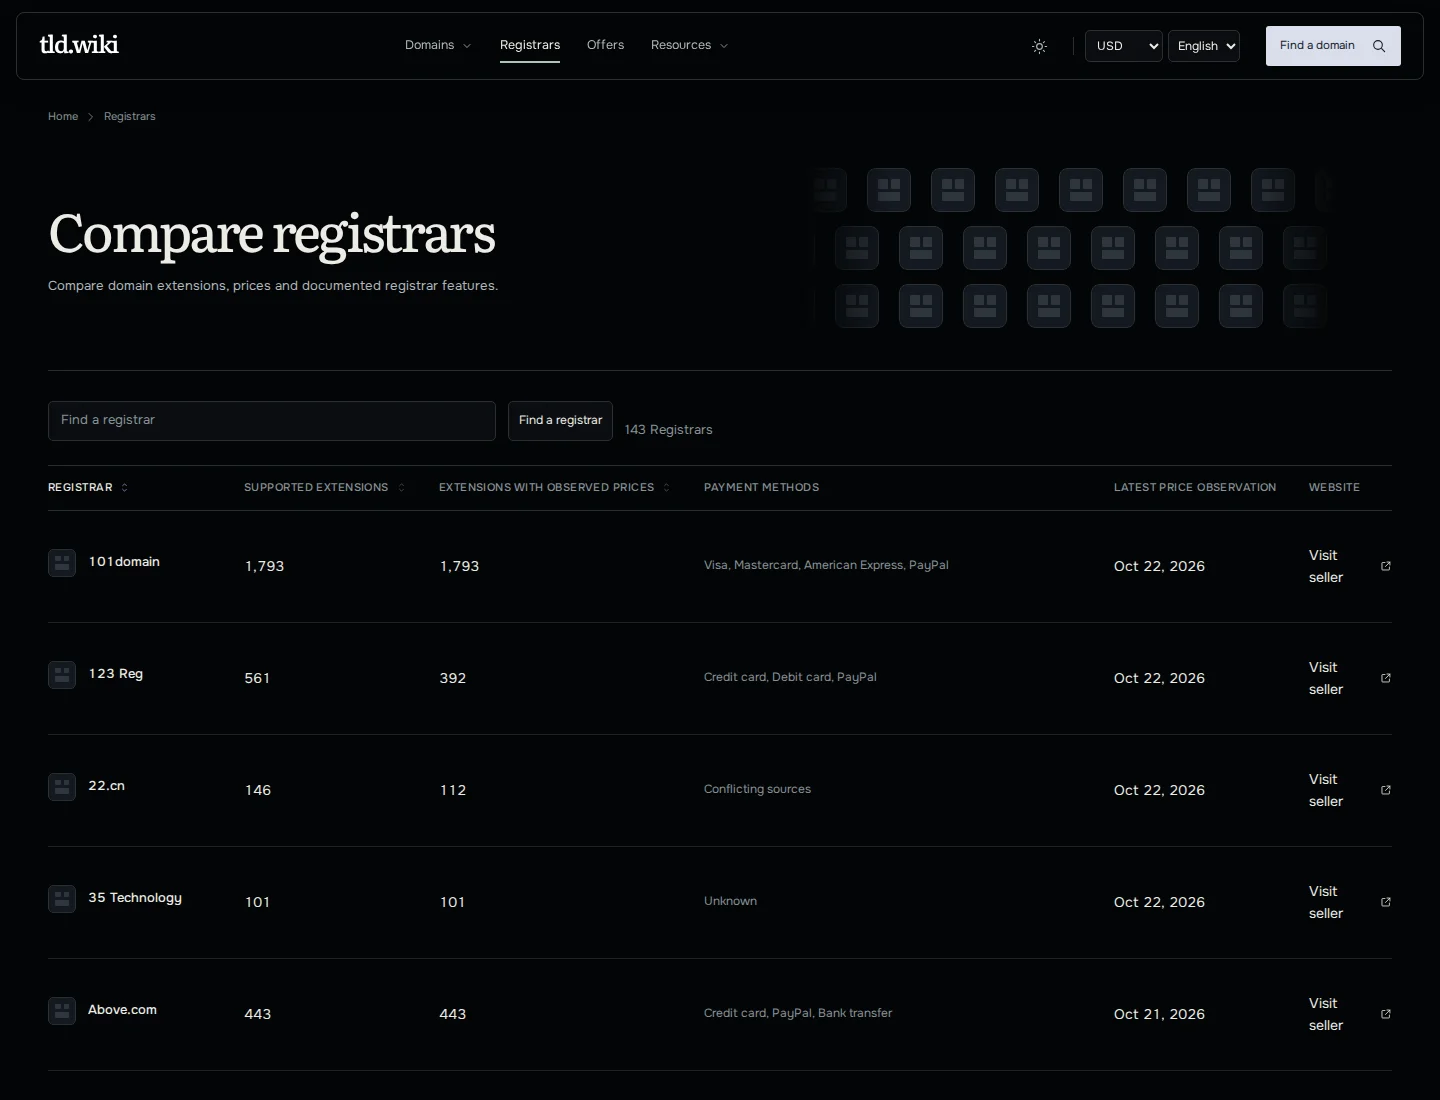Open the Offers nav item
This screenshot has height=1100, width=1440.
[605, 45]
